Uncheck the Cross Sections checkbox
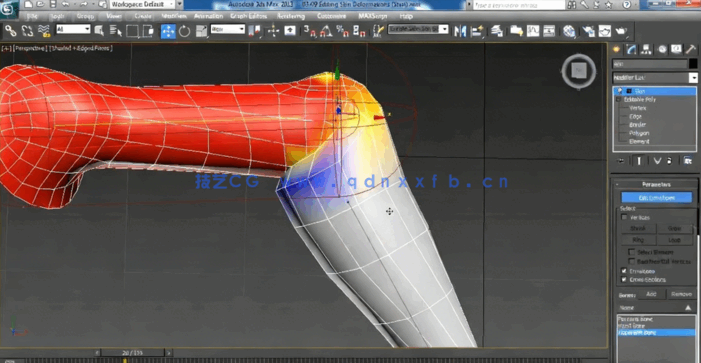 pos(624,280)
